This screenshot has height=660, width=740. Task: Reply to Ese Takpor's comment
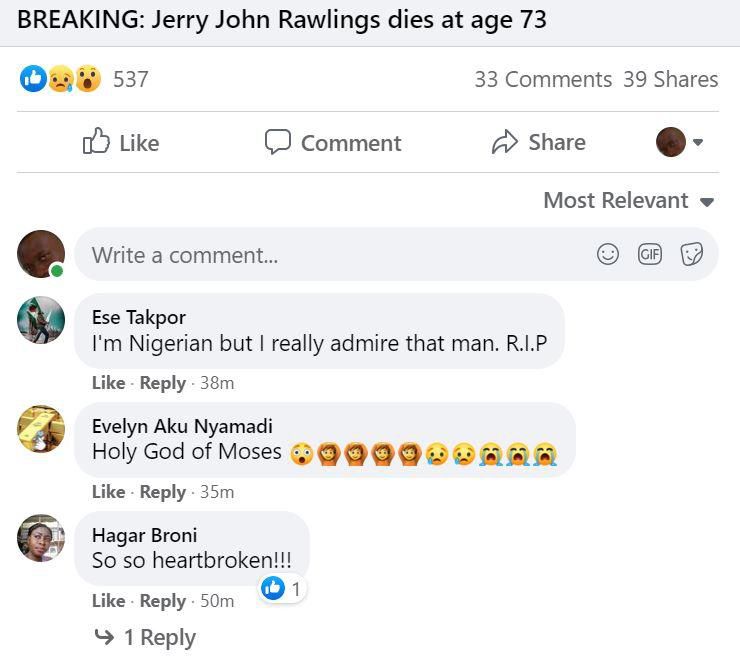point(162,382)
